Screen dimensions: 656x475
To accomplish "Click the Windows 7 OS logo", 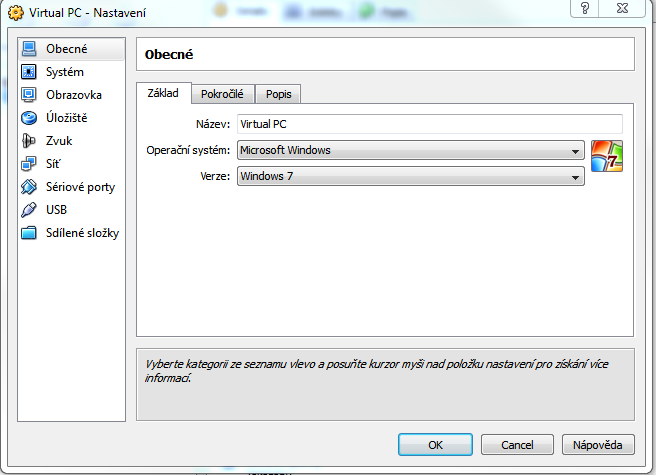I will coord(607,156).
